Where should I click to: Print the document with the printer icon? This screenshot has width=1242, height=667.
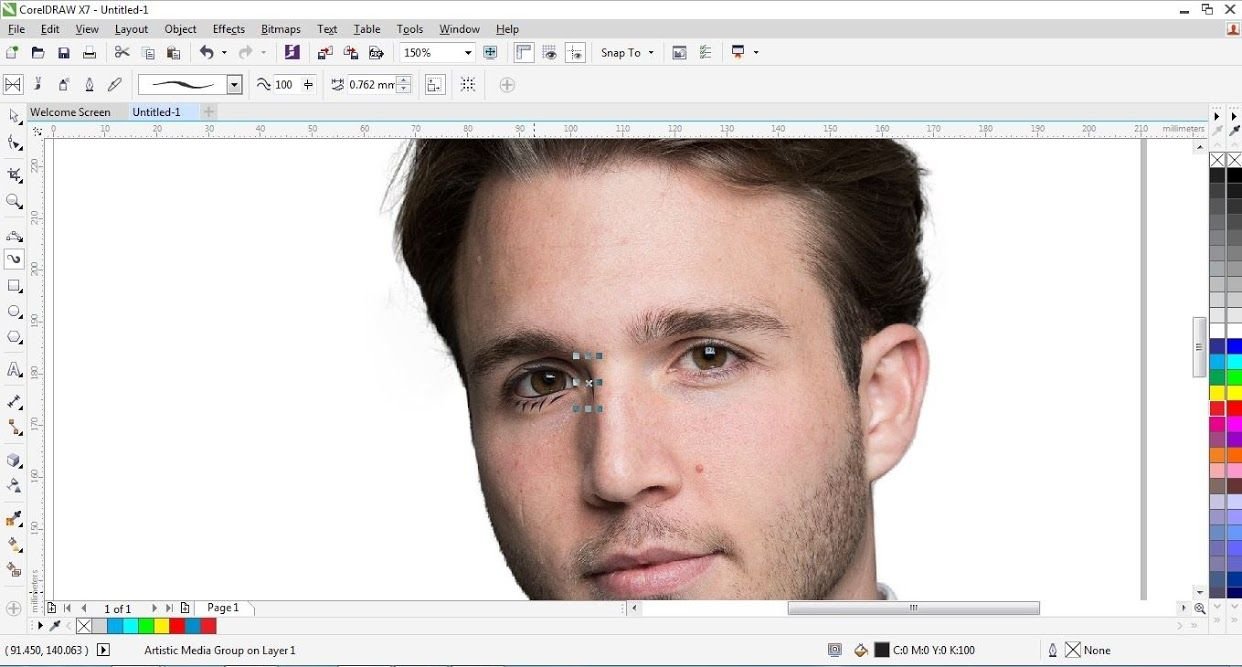(89, 53)
